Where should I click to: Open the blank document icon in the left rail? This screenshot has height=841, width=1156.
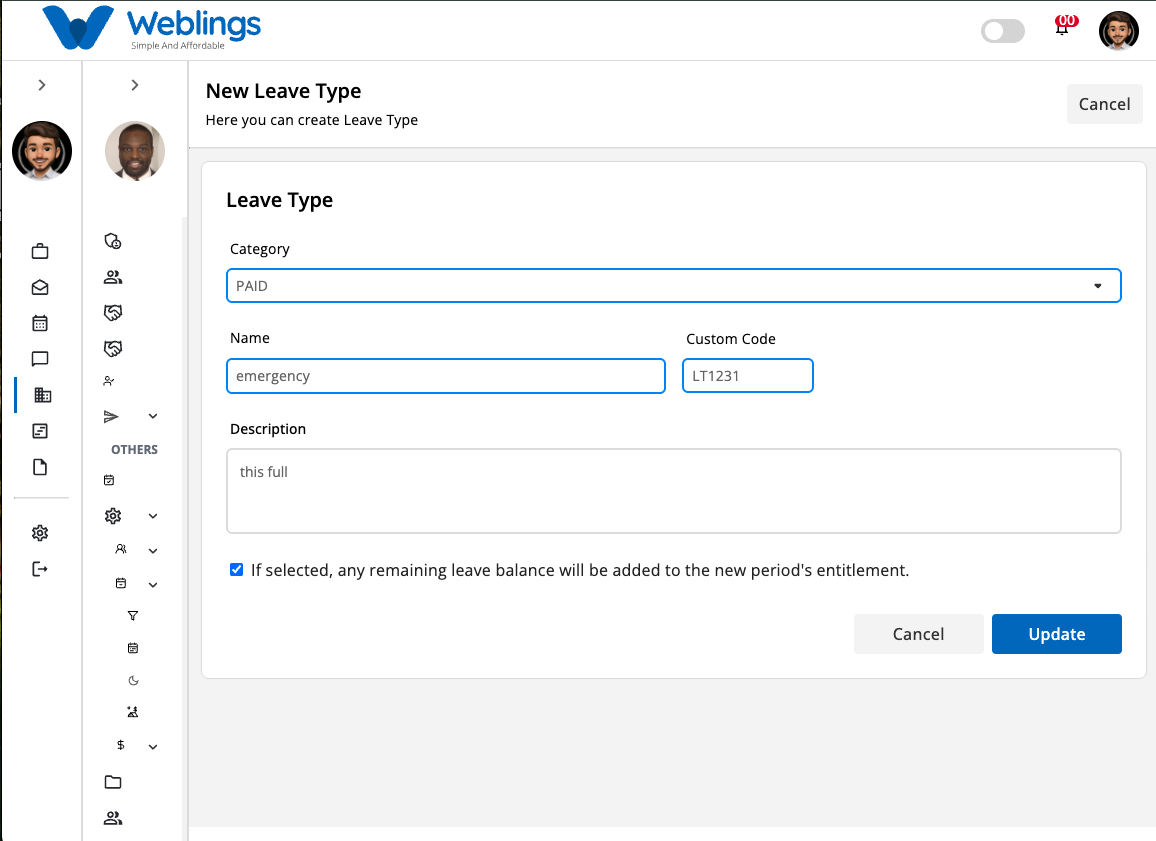[x=40, y=467]
